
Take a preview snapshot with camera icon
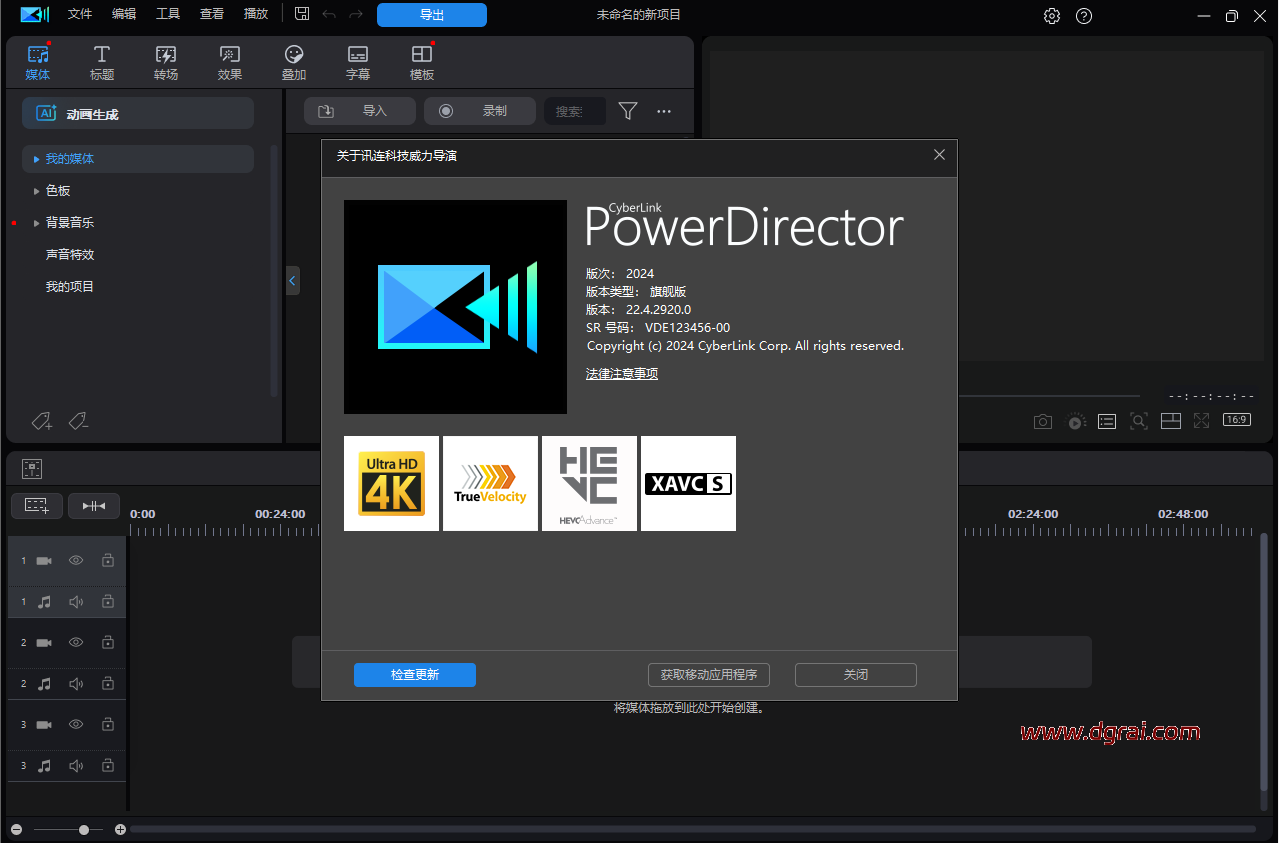coord(1043,421)
